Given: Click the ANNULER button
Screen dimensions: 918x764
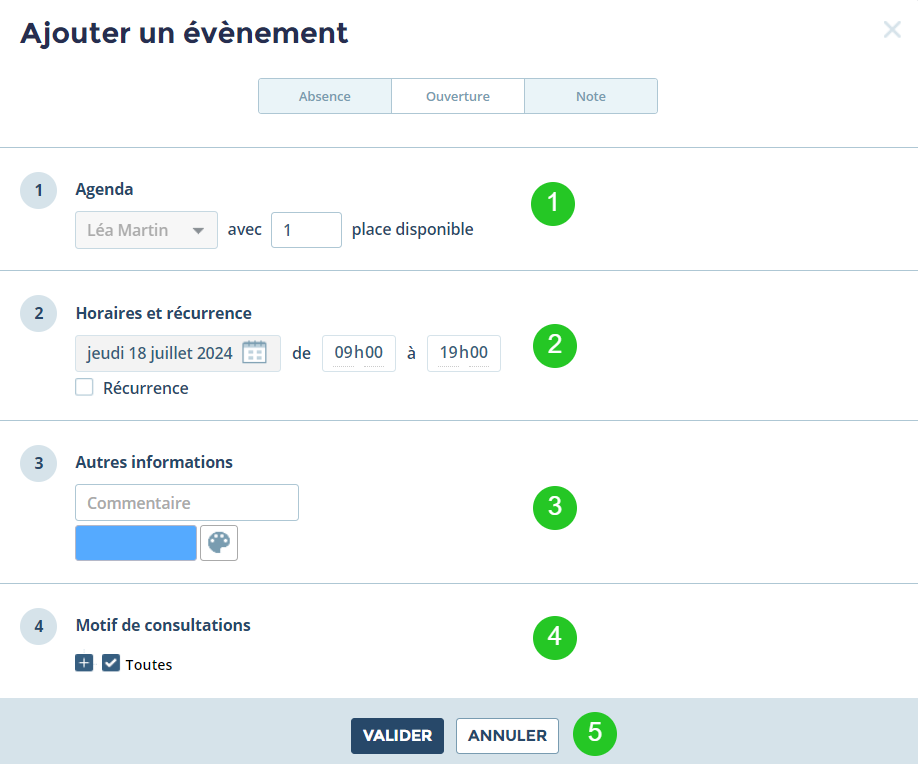Looking at the screenshot, I should [508, 735].
